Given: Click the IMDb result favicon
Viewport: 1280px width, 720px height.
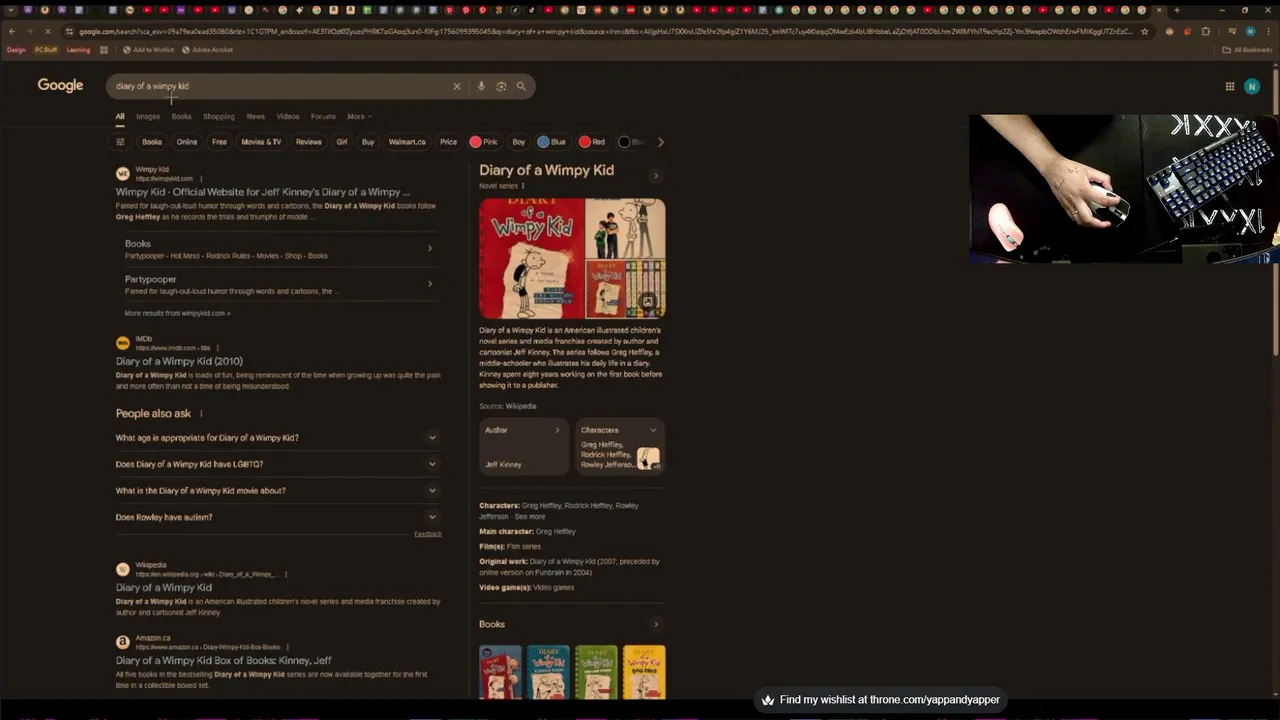Looking at the screenshot, I should [123, 343].
